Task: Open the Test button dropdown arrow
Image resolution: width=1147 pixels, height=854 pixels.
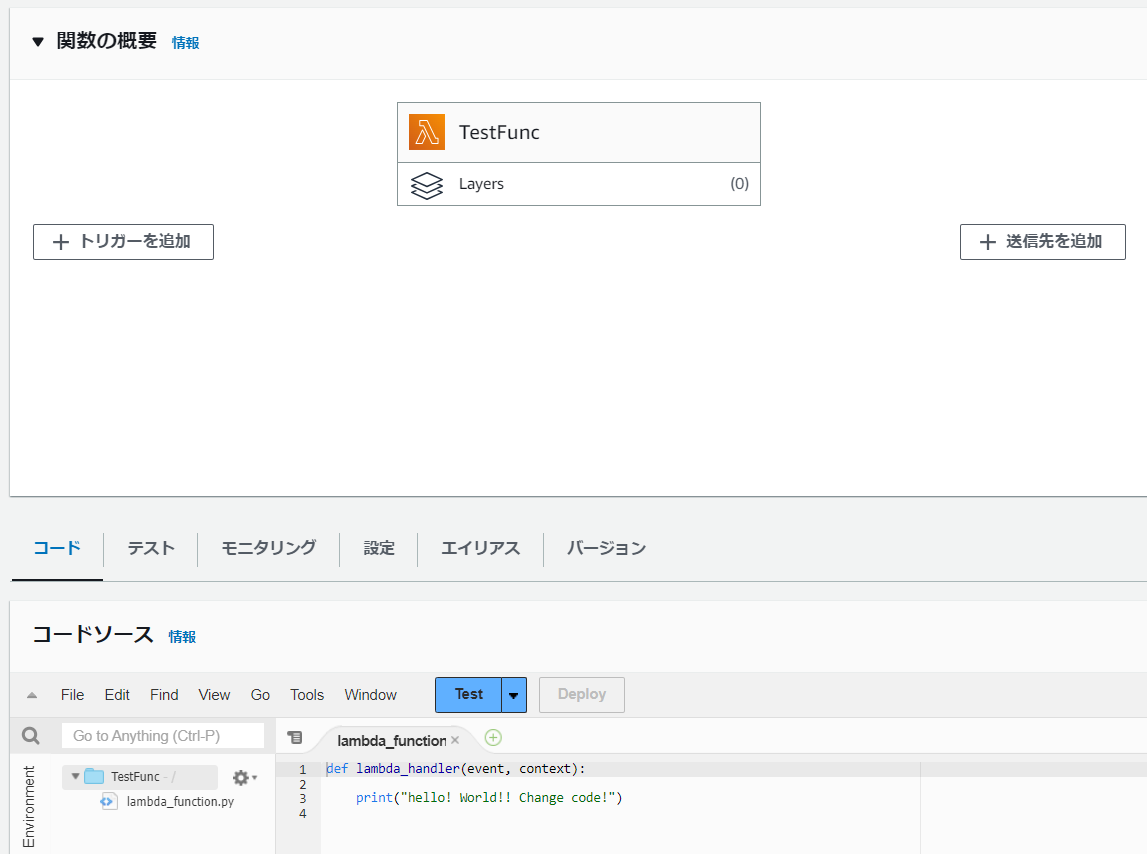Action: tap(513, 694)
